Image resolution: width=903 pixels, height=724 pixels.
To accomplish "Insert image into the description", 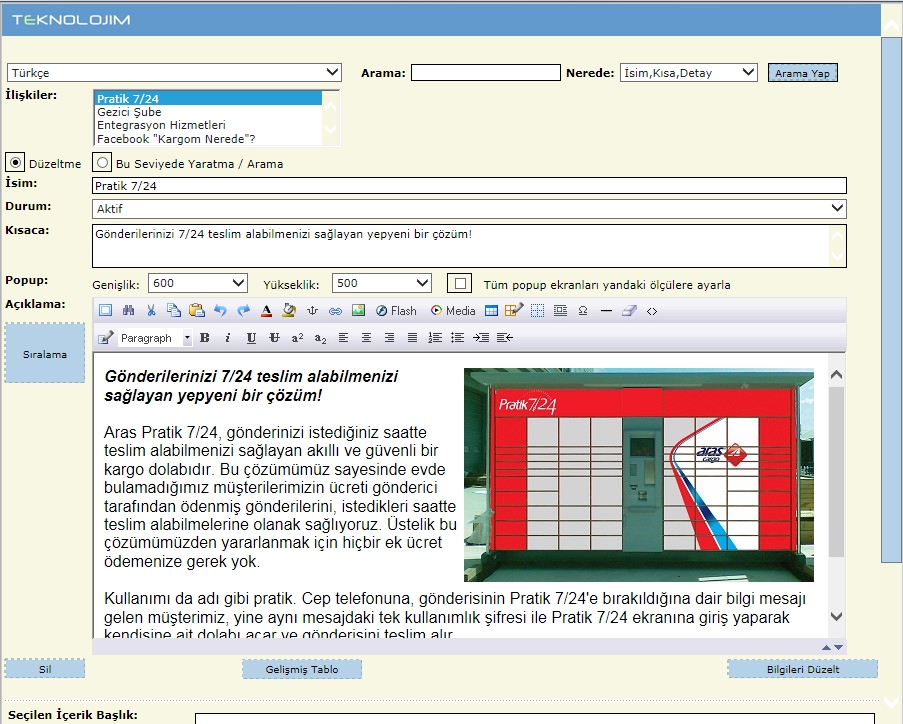I will click(x=358, y=311).
